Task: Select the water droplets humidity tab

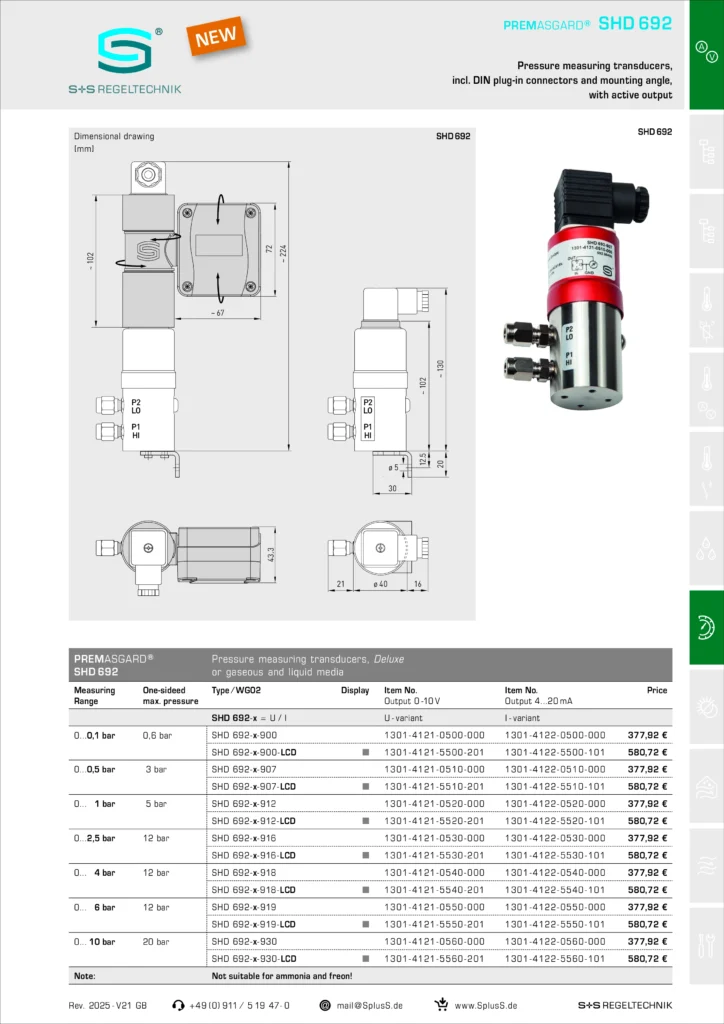Action: [707, 547]
